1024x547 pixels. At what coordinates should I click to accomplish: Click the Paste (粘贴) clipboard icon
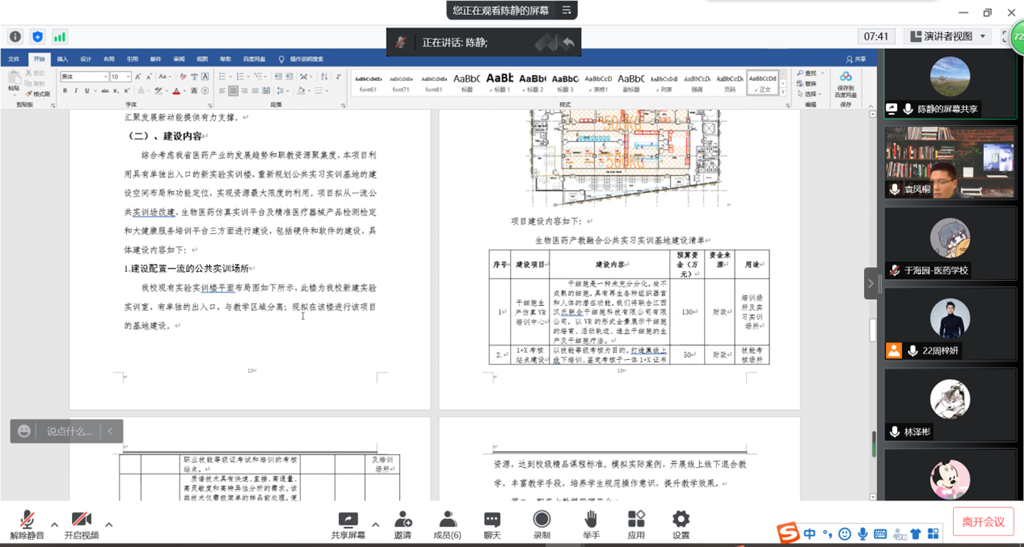[x=14, y=80]
